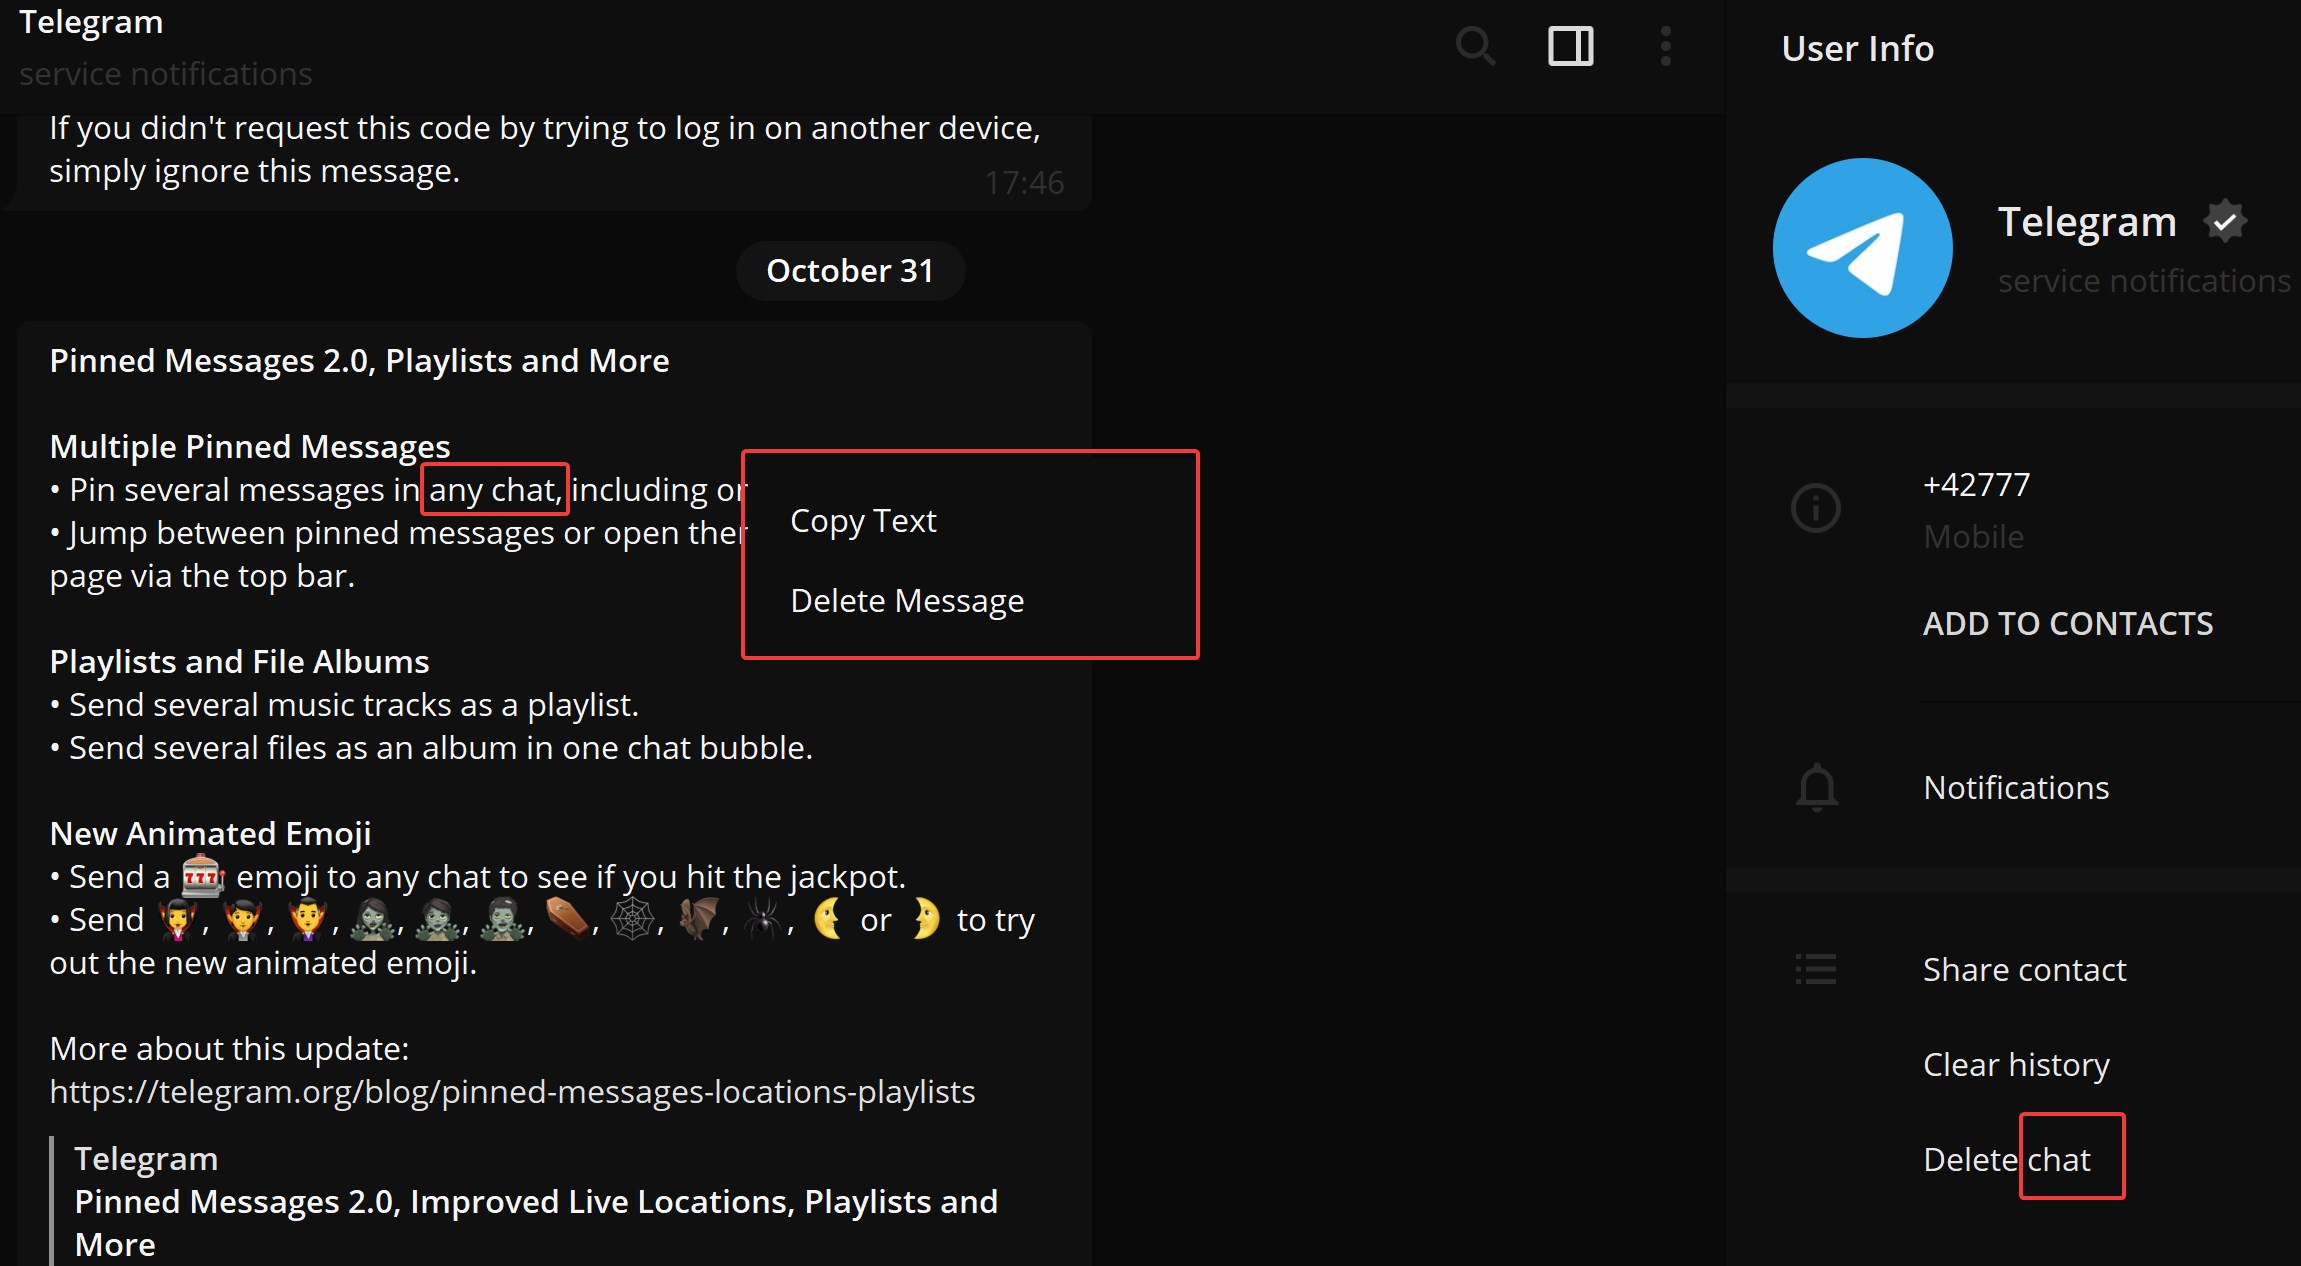Click the info icon beside the phone number
This screenshot has height=1266, width=2301.
(x=1817, y=508)
